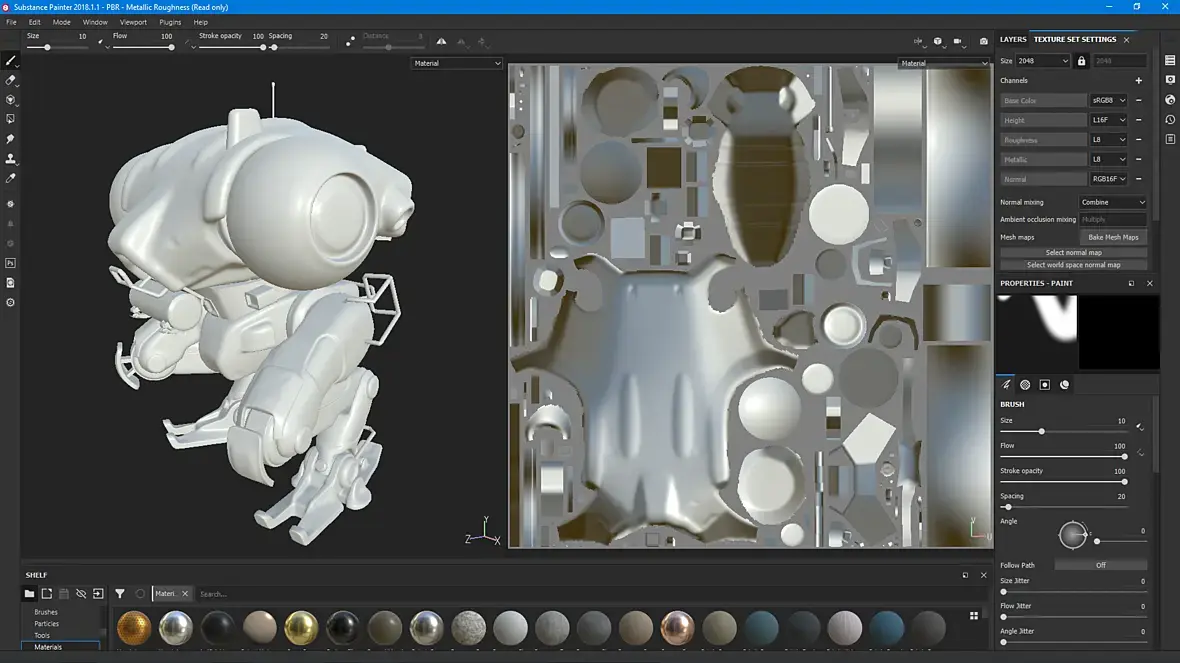
Task: Open the Plugins menu
Action: pos(171,22)
